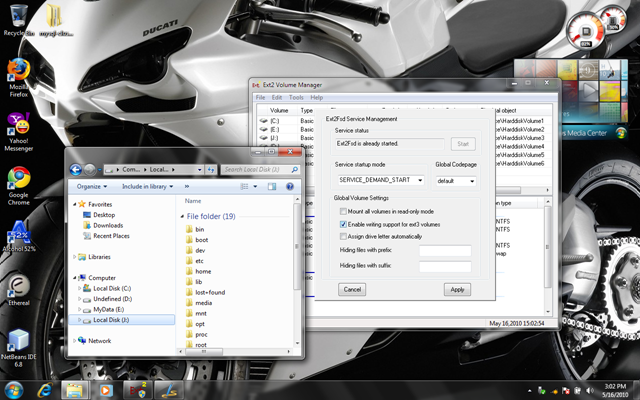Open the Action Center flag tray icon

point(566,391)
